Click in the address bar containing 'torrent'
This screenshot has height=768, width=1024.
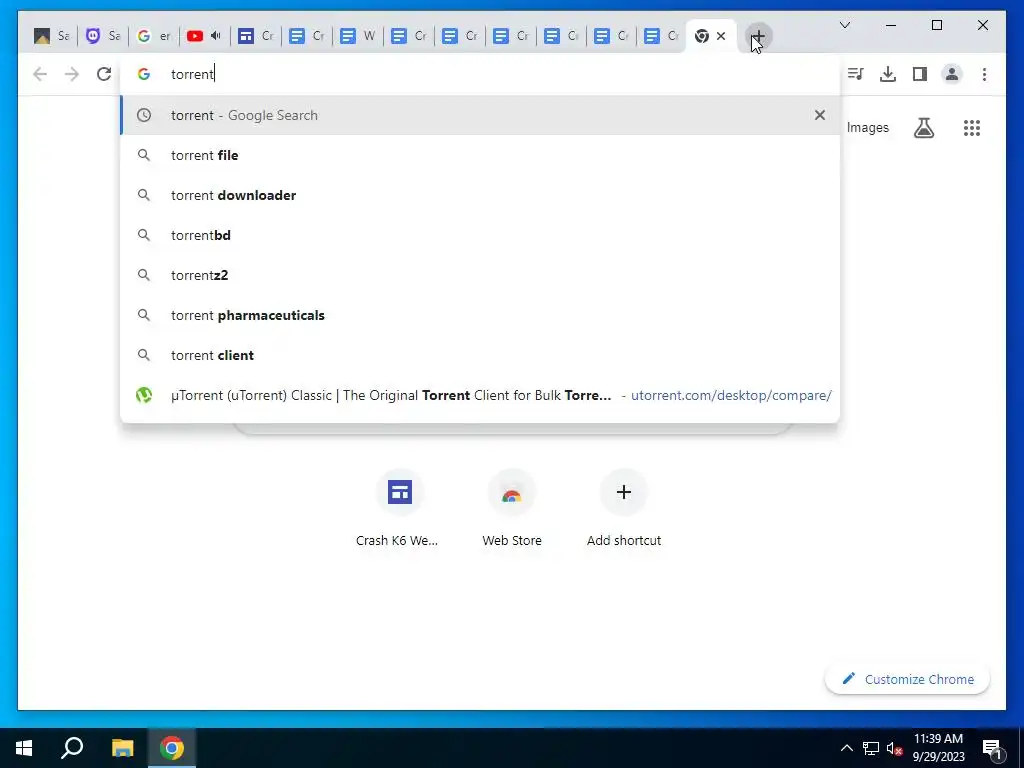point(480,74)
